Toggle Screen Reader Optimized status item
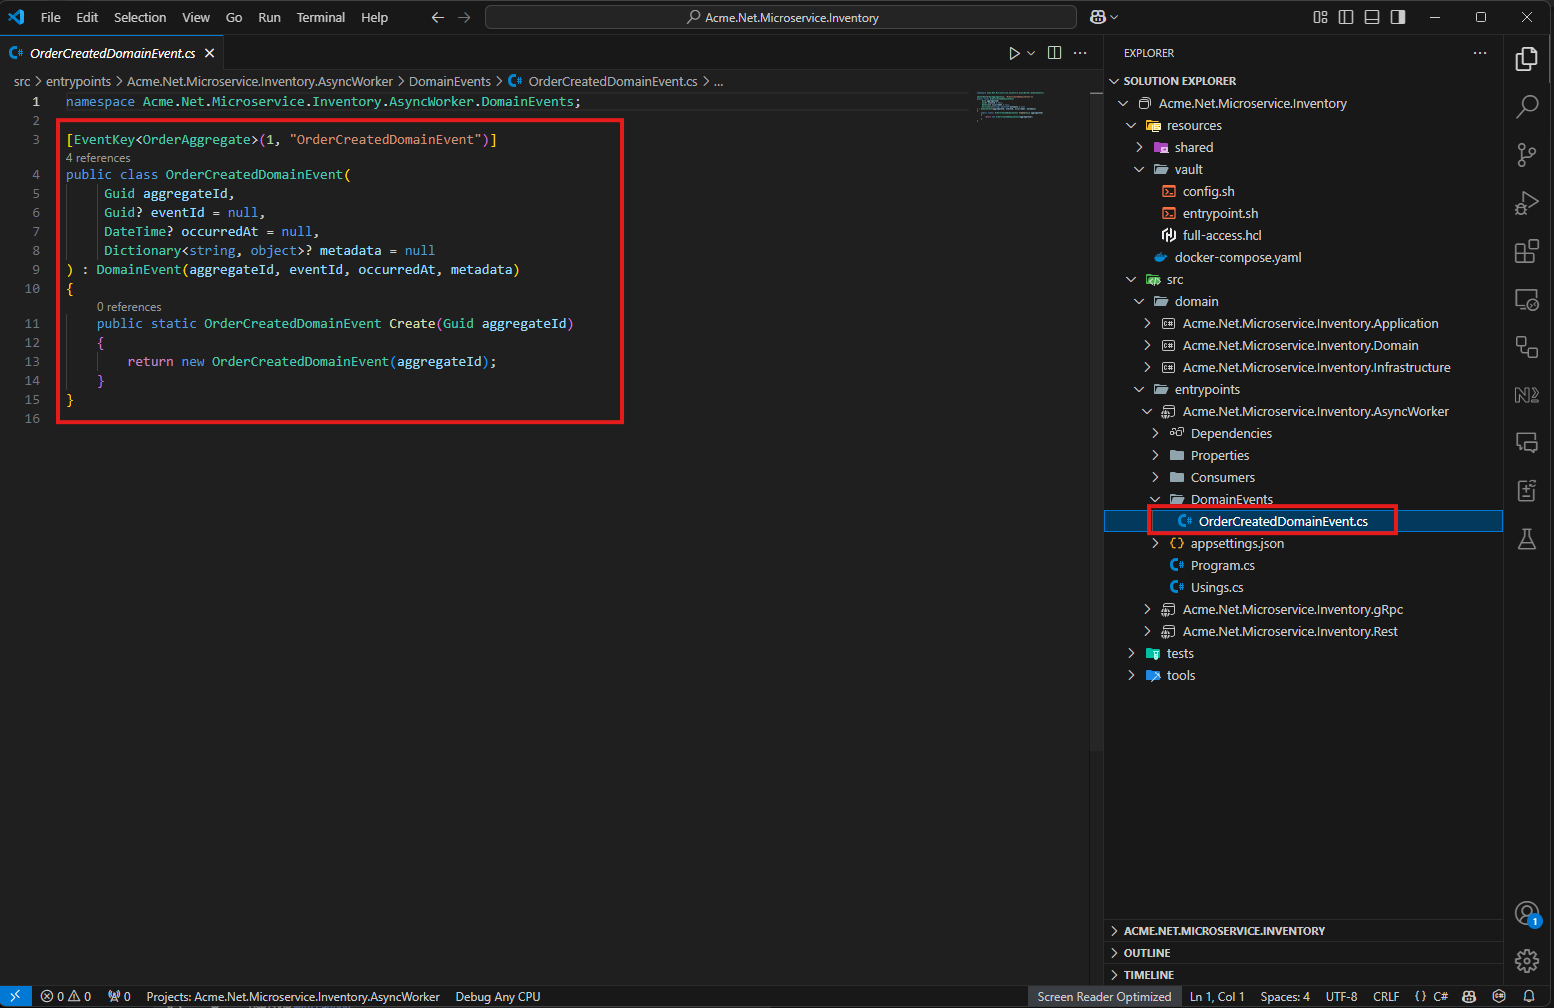Image resolution: width=1554 pixels, height=1008 pixels. (x=1104, y=997)
